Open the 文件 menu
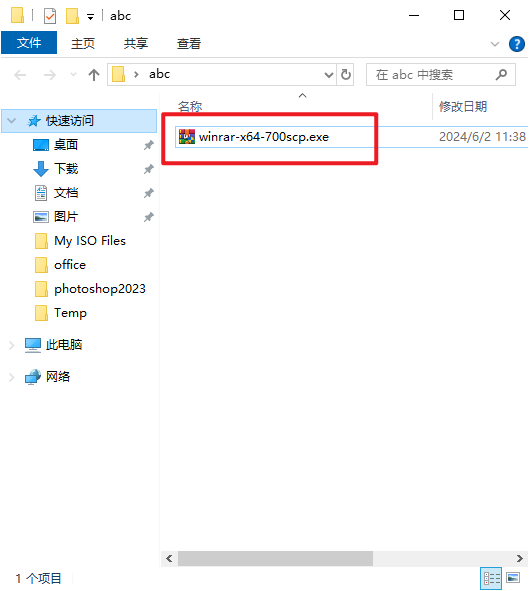 pos(29,43)
